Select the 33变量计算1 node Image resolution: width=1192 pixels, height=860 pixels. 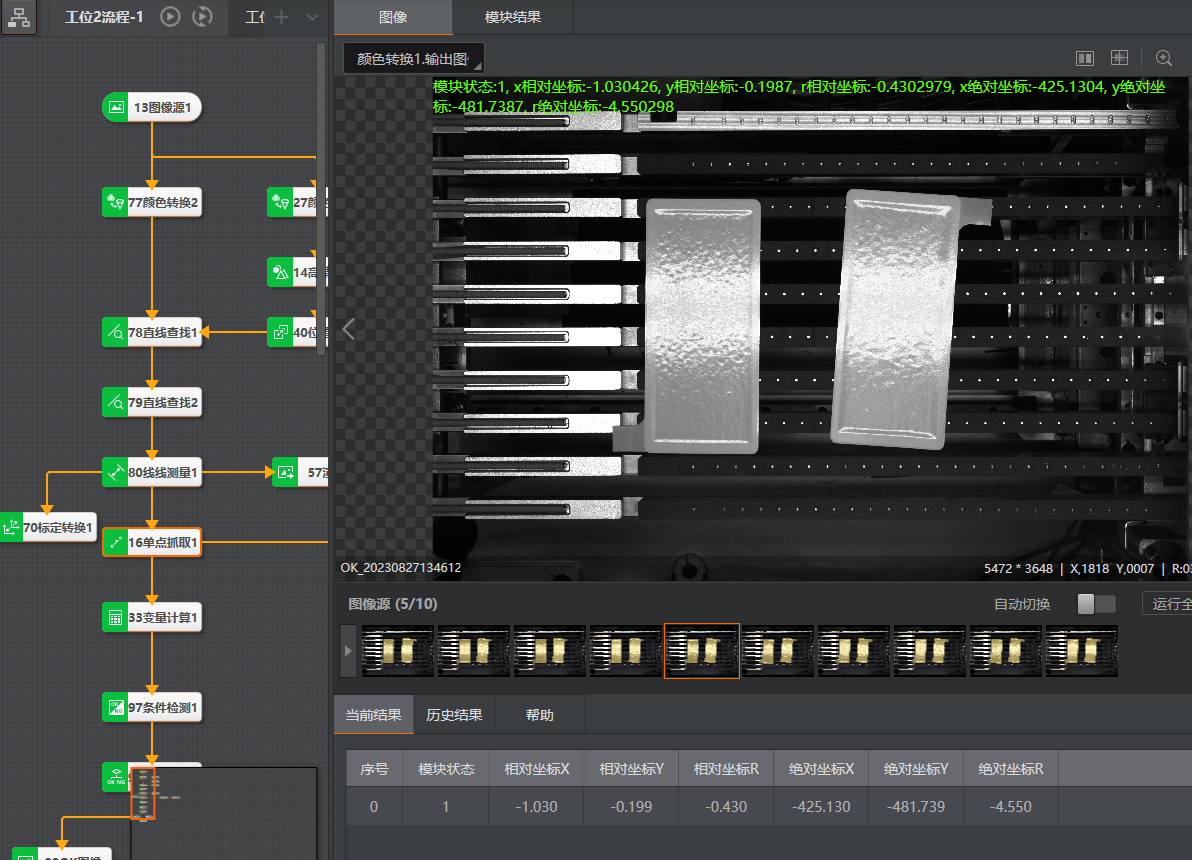coord(152,617)
